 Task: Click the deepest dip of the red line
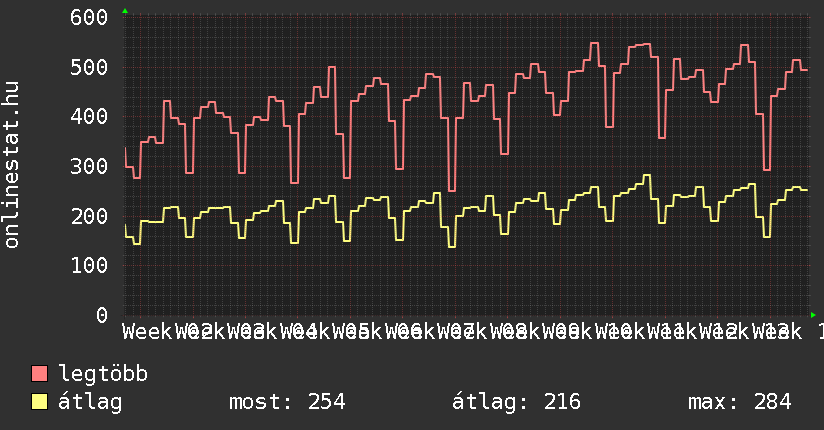point(452,189)
